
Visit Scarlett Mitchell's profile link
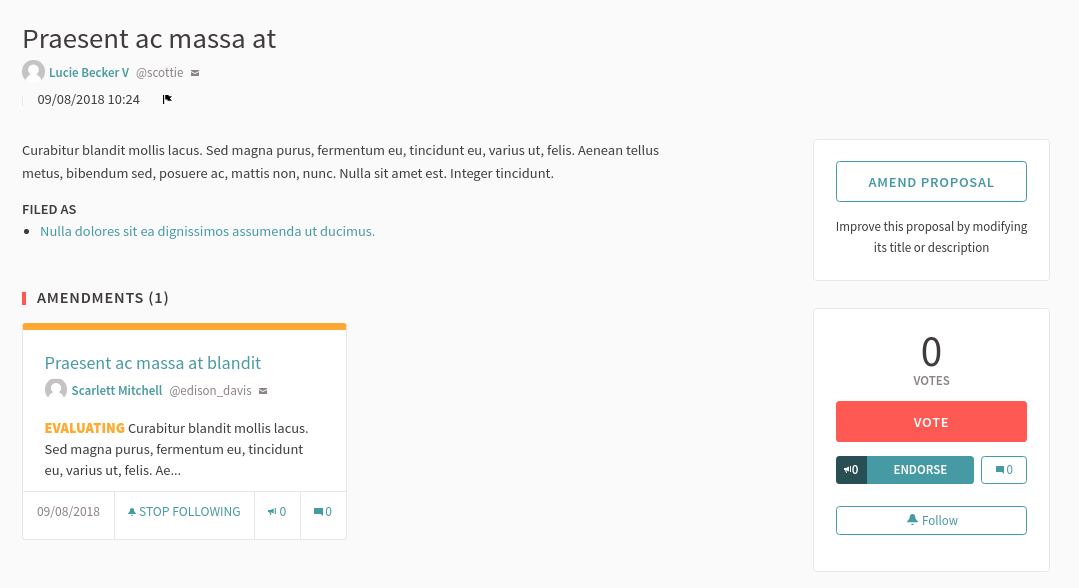117,391
